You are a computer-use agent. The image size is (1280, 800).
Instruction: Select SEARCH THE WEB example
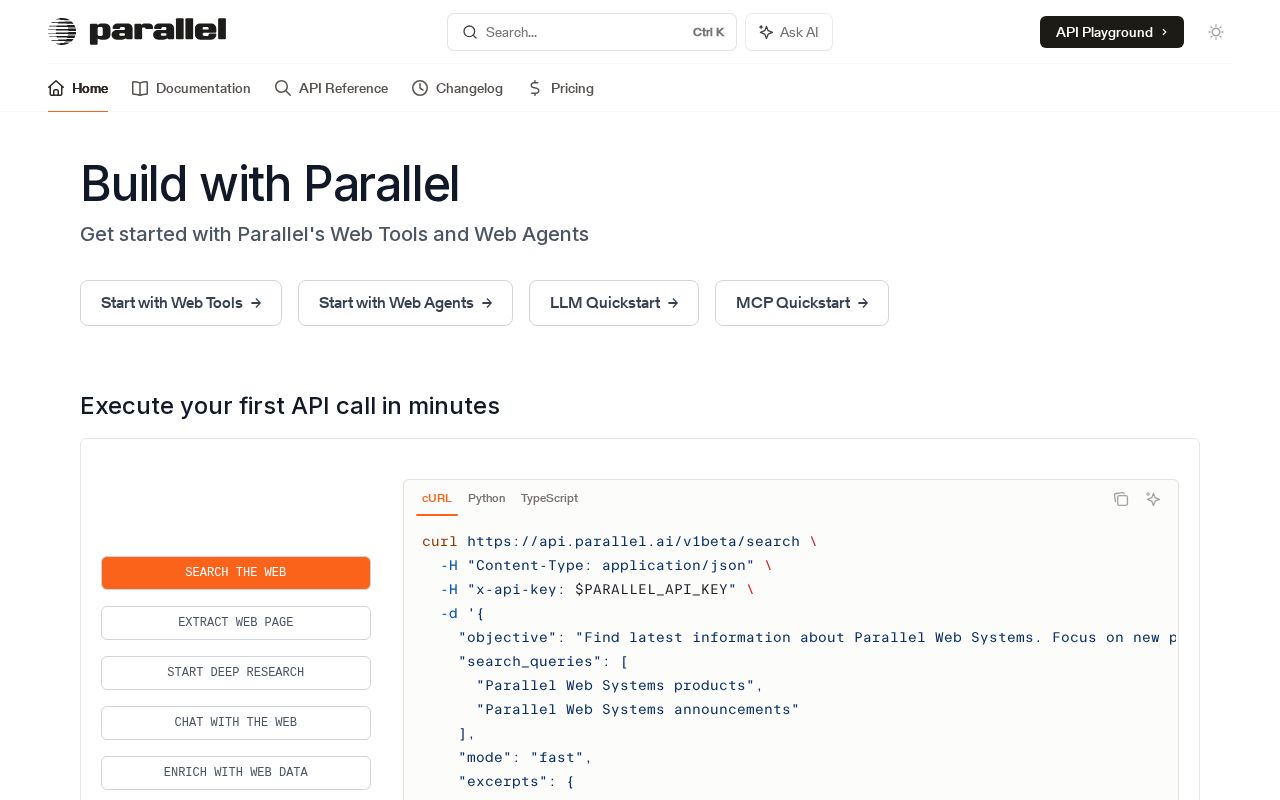pos(236,573)
